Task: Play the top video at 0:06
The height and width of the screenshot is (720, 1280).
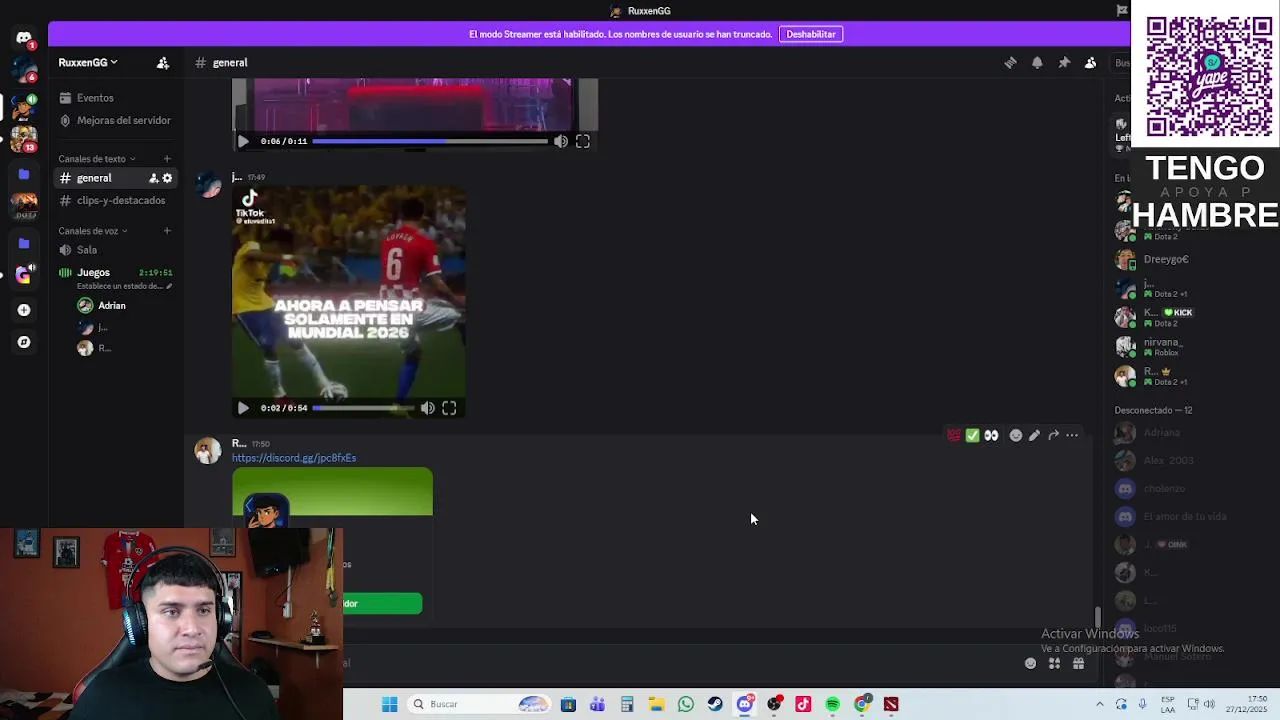Action: [x=243, y=141]
